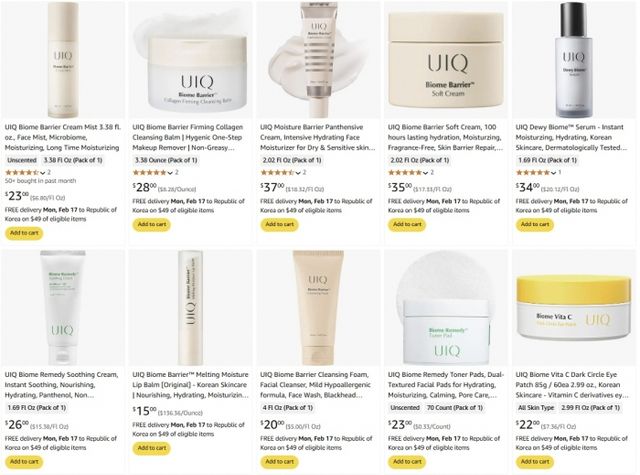This screenshot has width=640, height=475.
Task: Add the Vita C Eye Patch to cart
Action: click(535, 462)
